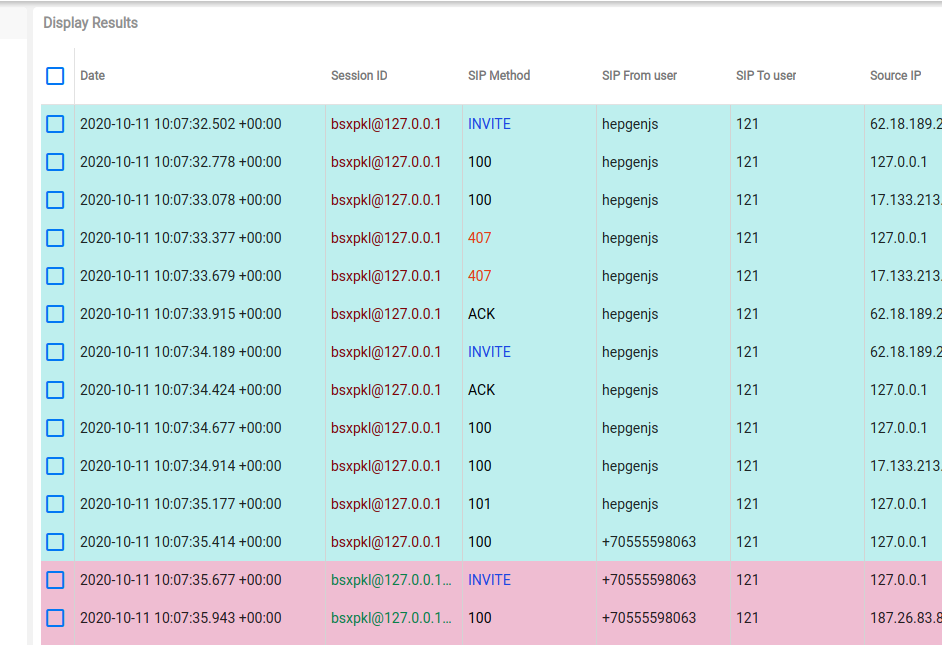Click the 101 status at 10:07:35.177
This screenshot has width=942, height=645.
(x=478, y=504)
